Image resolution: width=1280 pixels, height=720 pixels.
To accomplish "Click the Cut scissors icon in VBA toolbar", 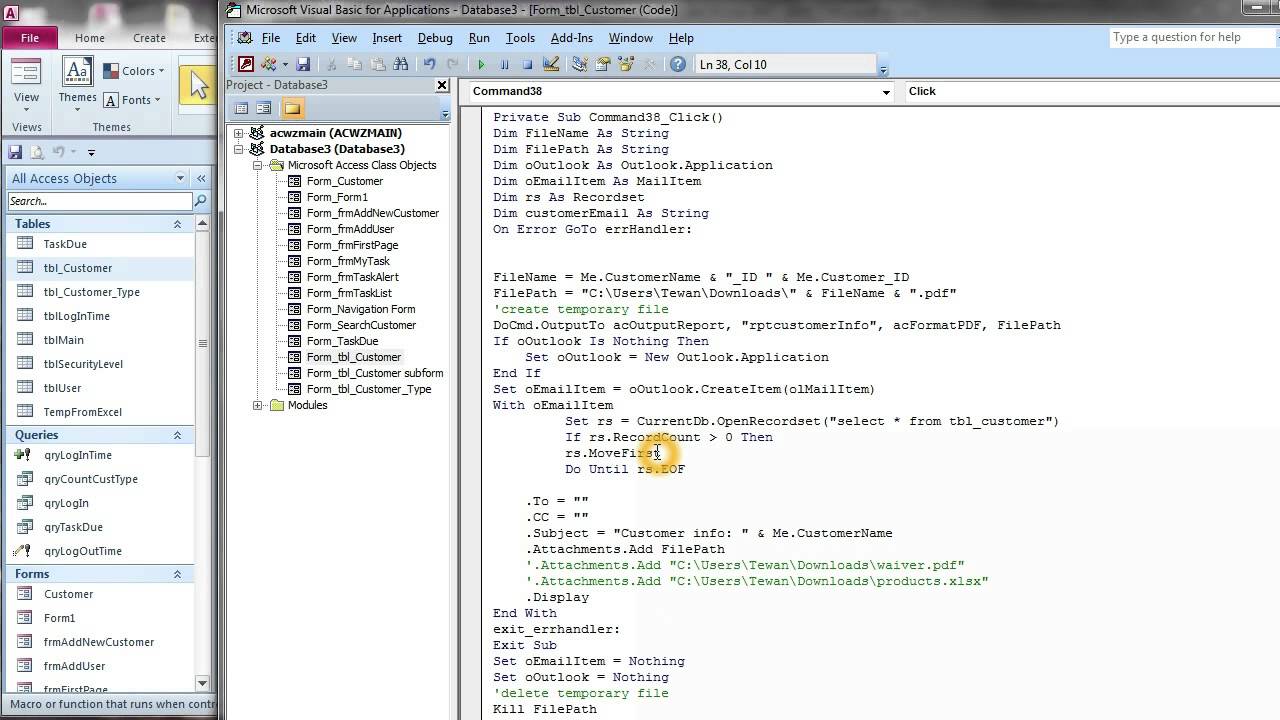I will pos(331,64).
